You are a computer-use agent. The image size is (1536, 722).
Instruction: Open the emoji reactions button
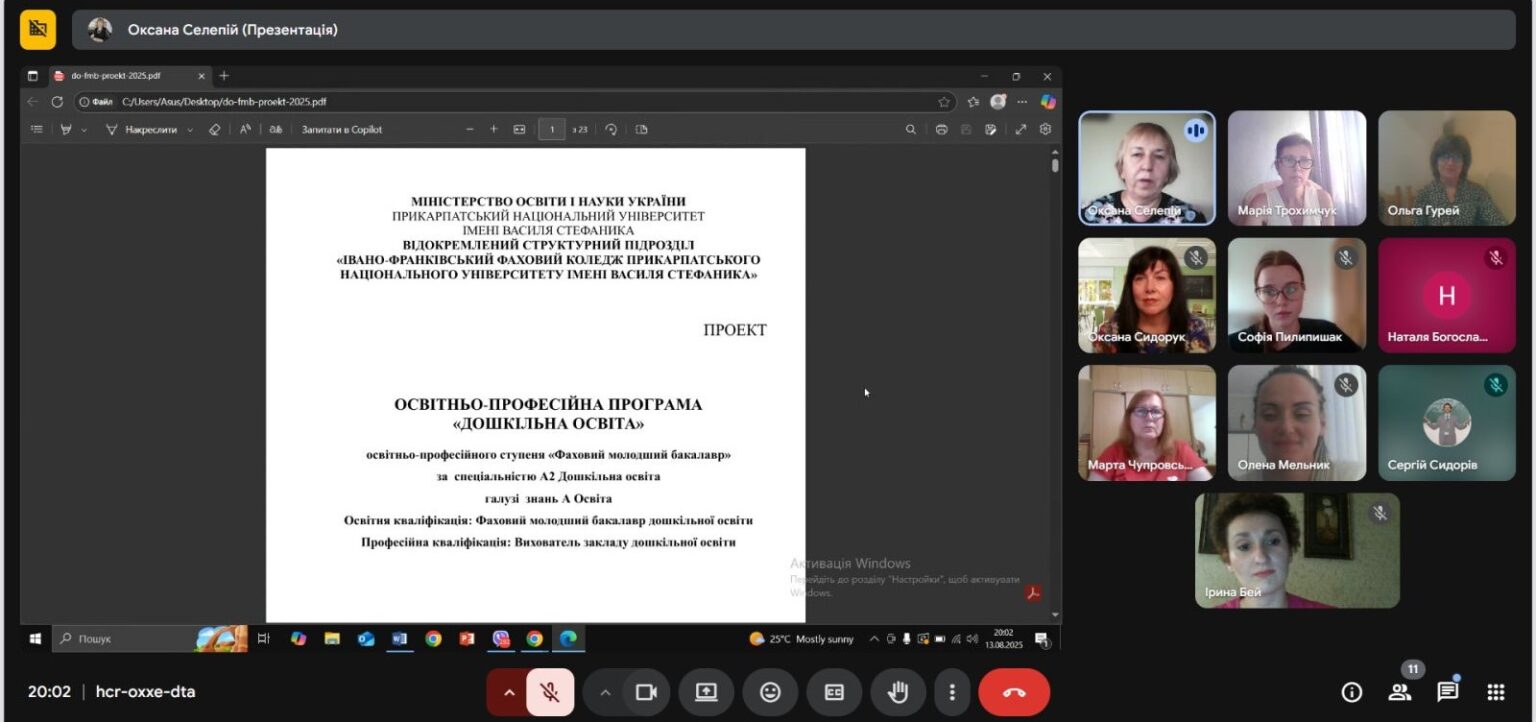point(770,692)
